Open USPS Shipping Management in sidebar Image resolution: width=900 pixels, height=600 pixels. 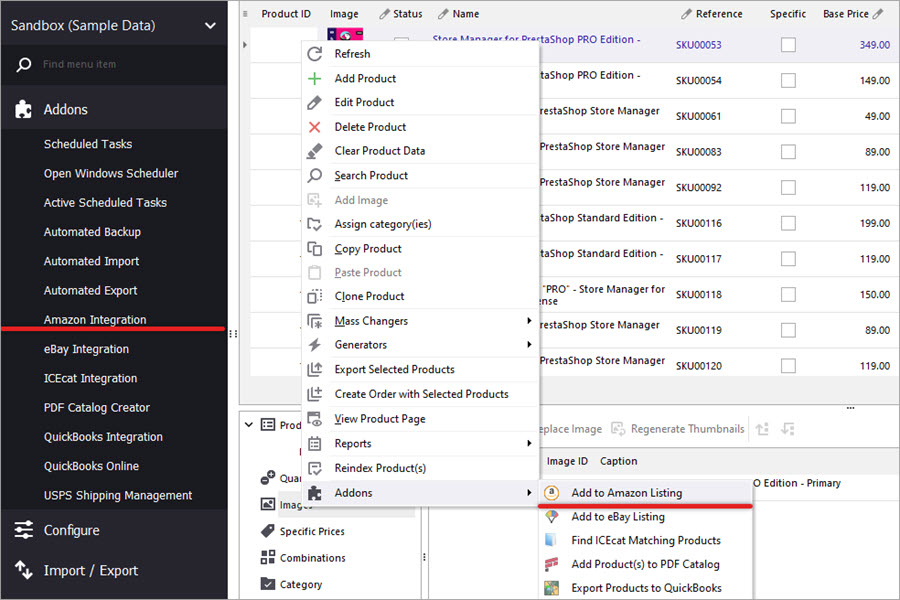pos(118,496)
